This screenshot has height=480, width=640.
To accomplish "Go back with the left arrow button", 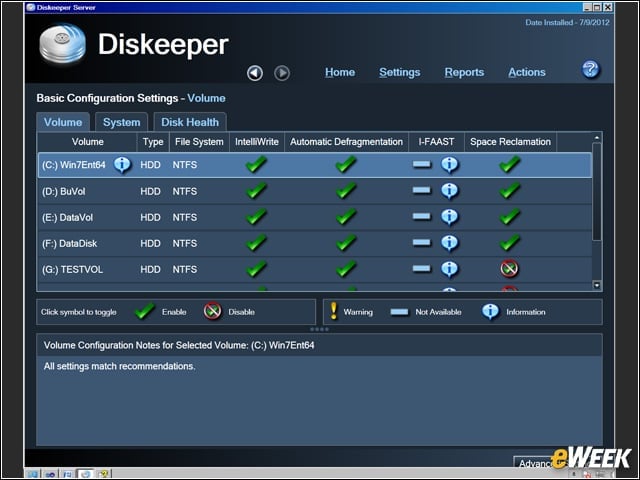I will [x=255, y=73].
